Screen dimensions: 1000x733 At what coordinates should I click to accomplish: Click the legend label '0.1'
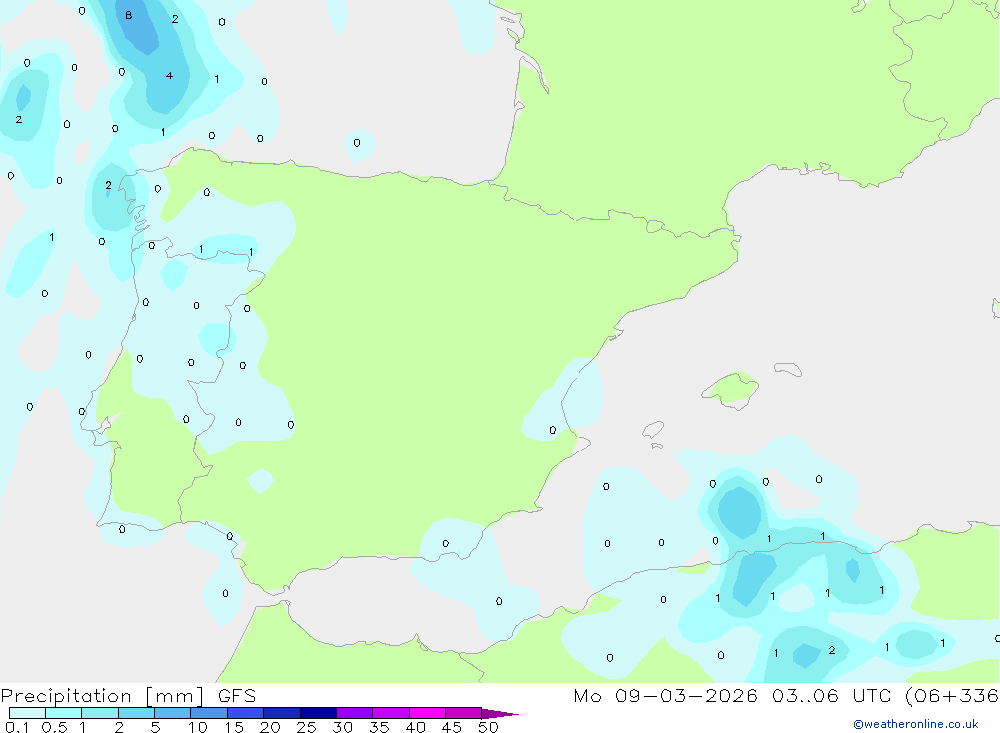coord(17,727)
